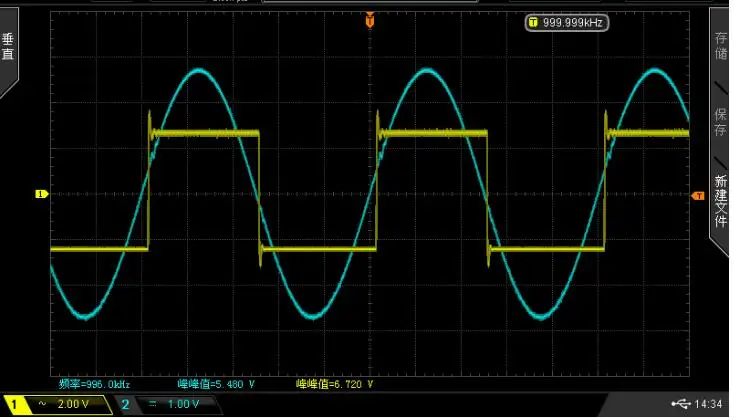This screenshot has height=418, width=734.
Task: Click the channel 2 1.00 V scale
Action: 183,404
